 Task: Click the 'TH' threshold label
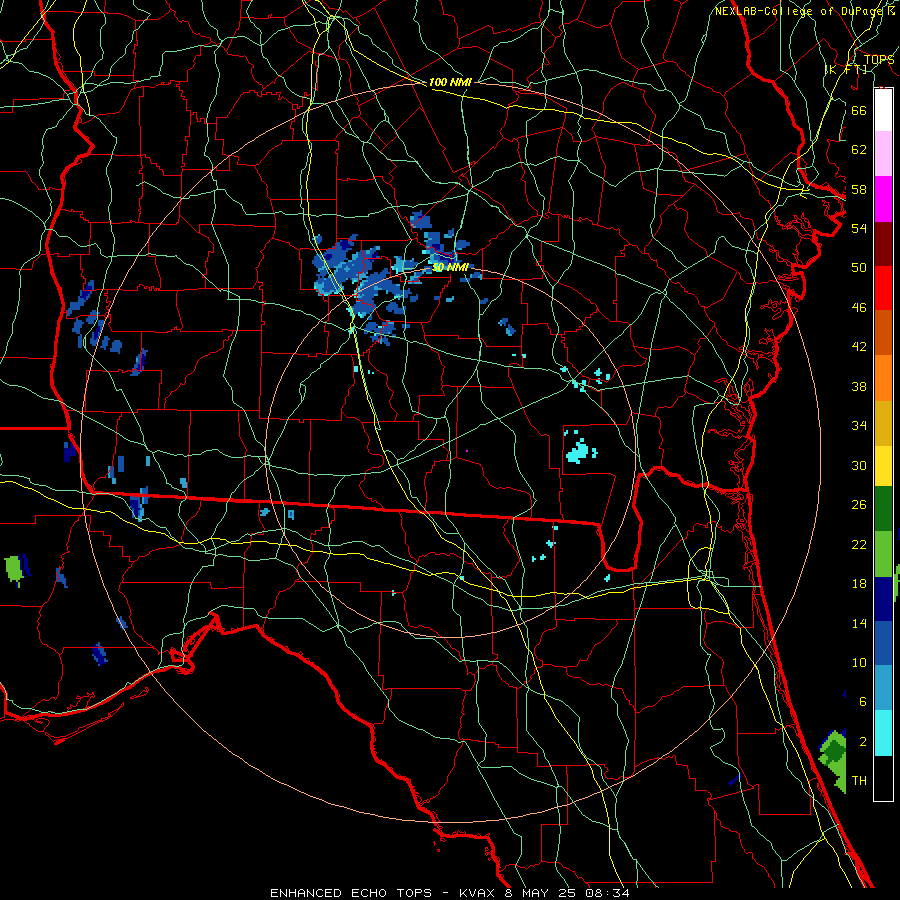859,781
